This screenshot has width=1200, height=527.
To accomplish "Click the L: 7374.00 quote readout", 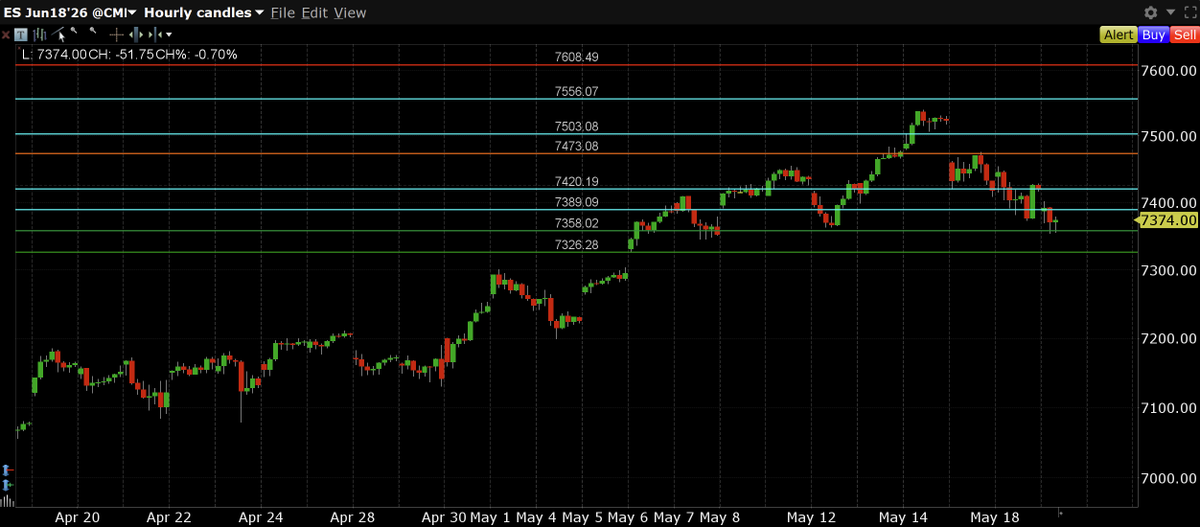I will click(54, 54).
